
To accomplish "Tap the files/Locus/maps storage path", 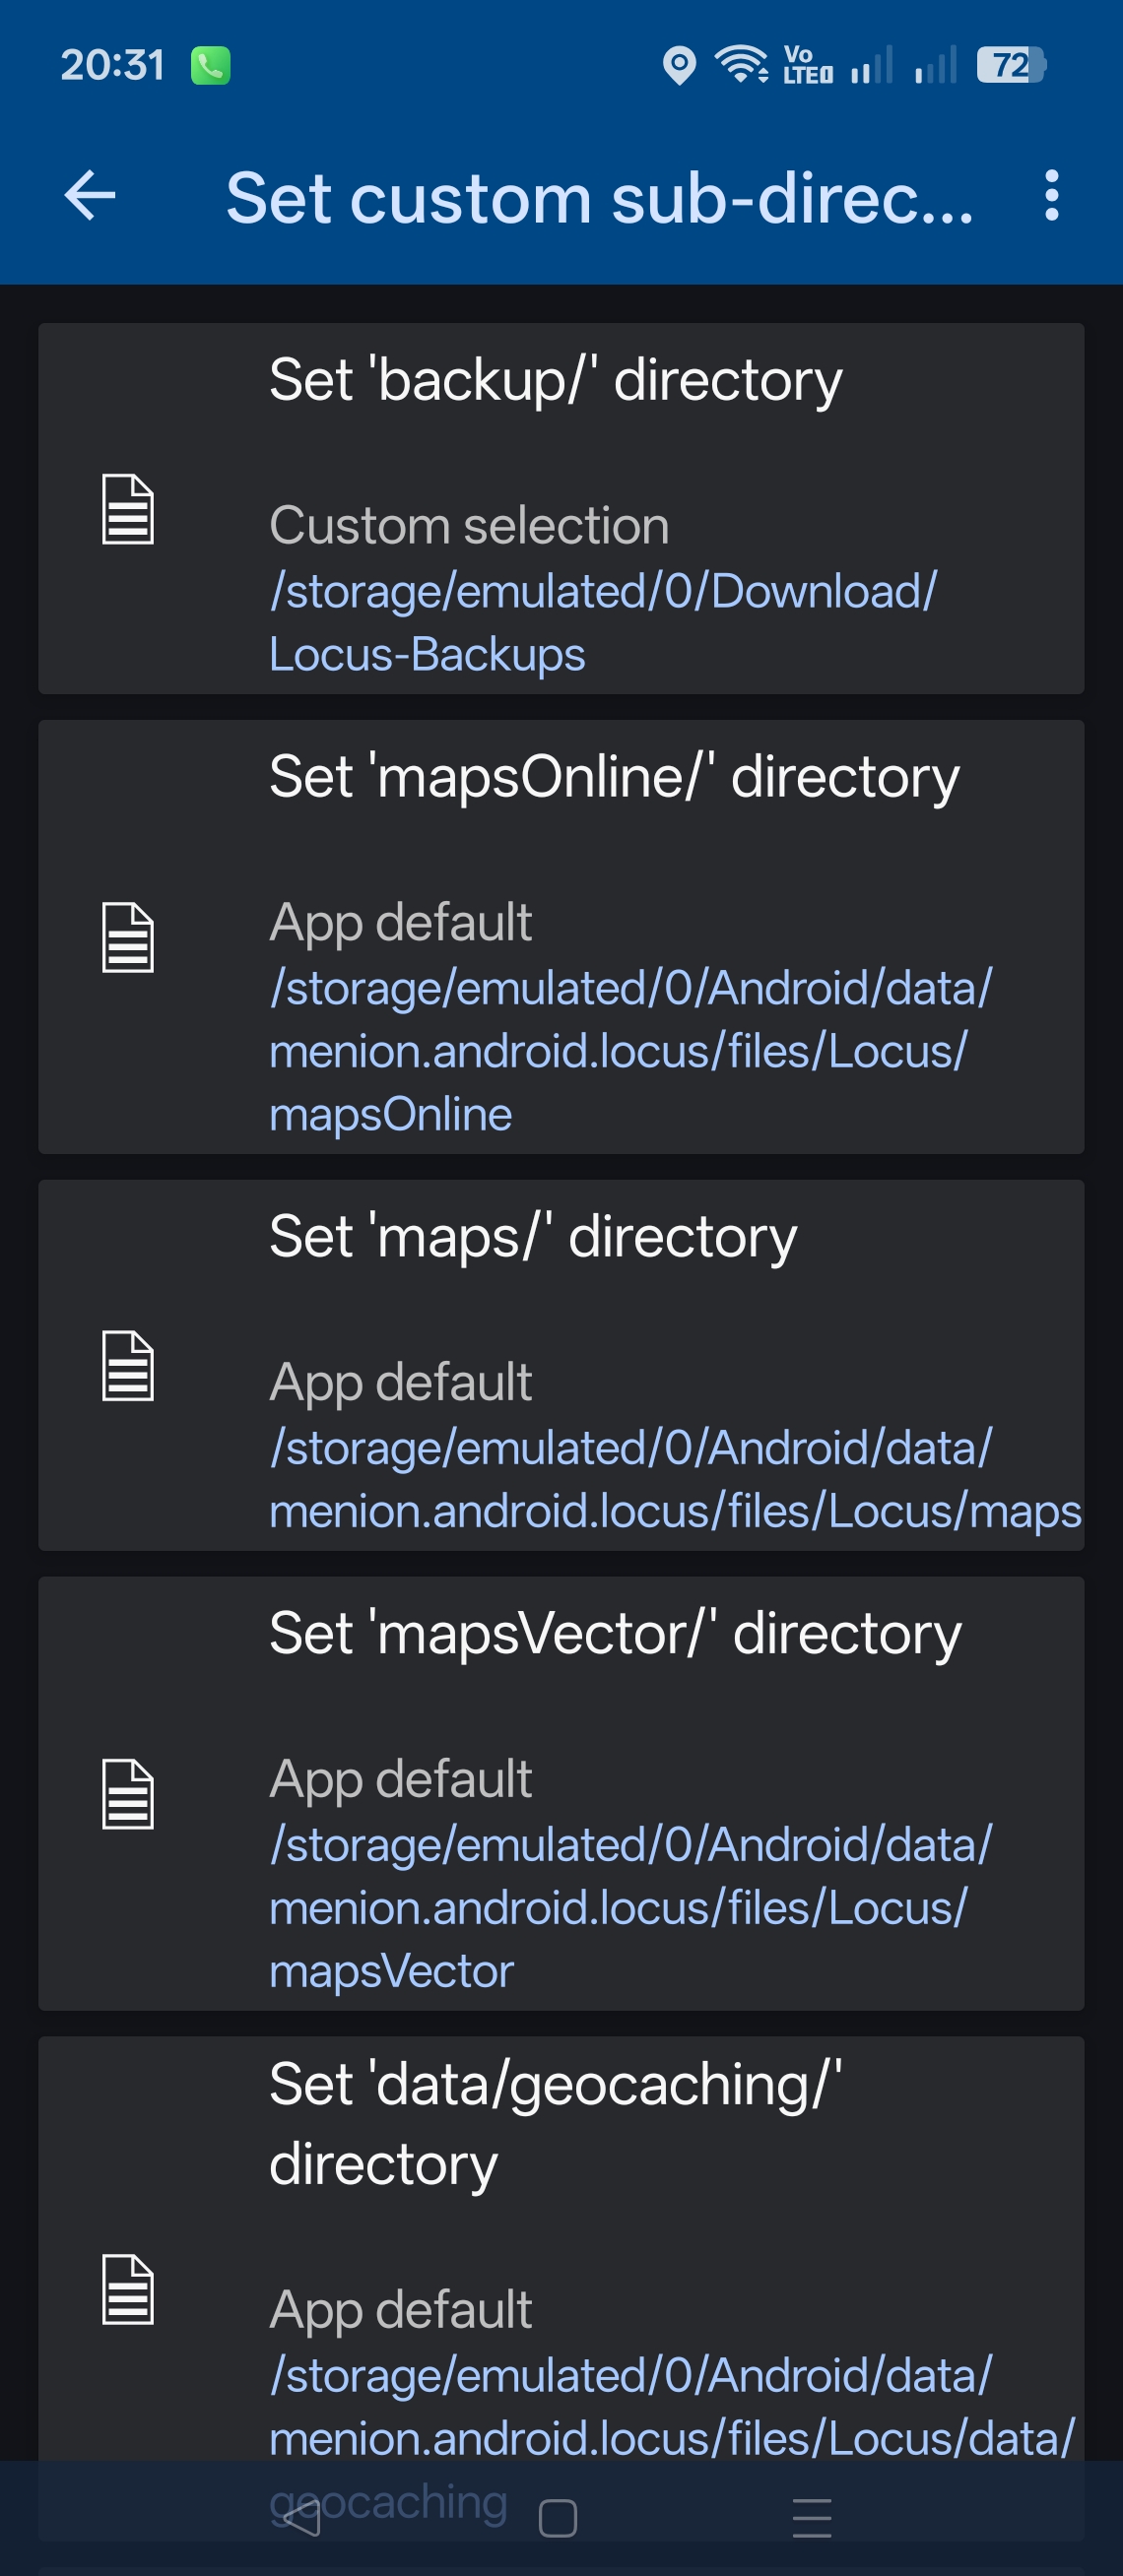I will (x=675, y=1480).
